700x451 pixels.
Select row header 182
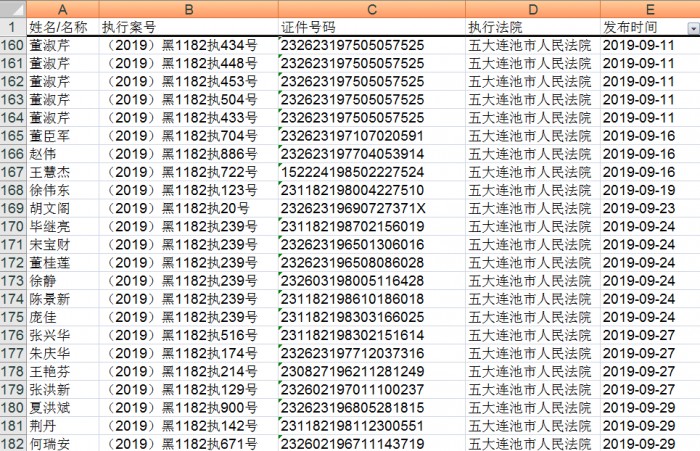point(12,444)
